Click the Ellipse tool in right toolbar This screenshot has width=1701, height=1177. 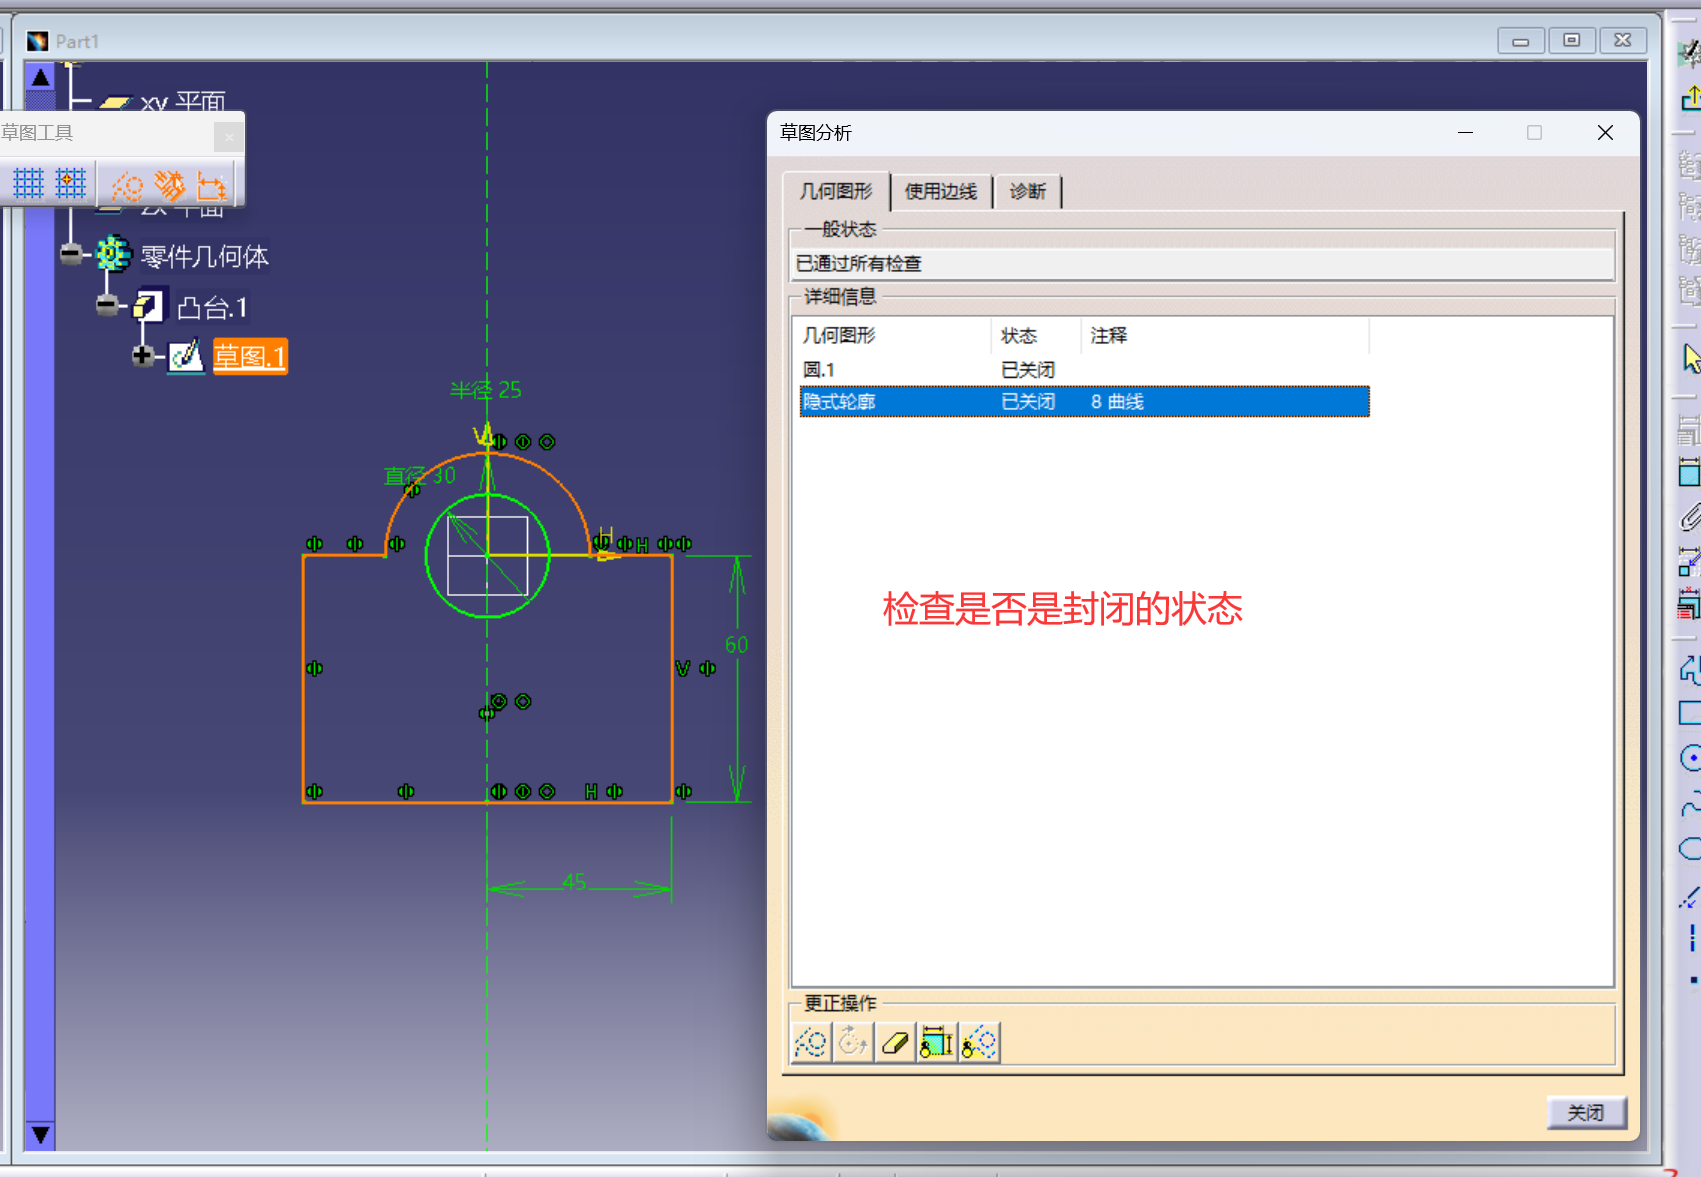[1691, 849]
